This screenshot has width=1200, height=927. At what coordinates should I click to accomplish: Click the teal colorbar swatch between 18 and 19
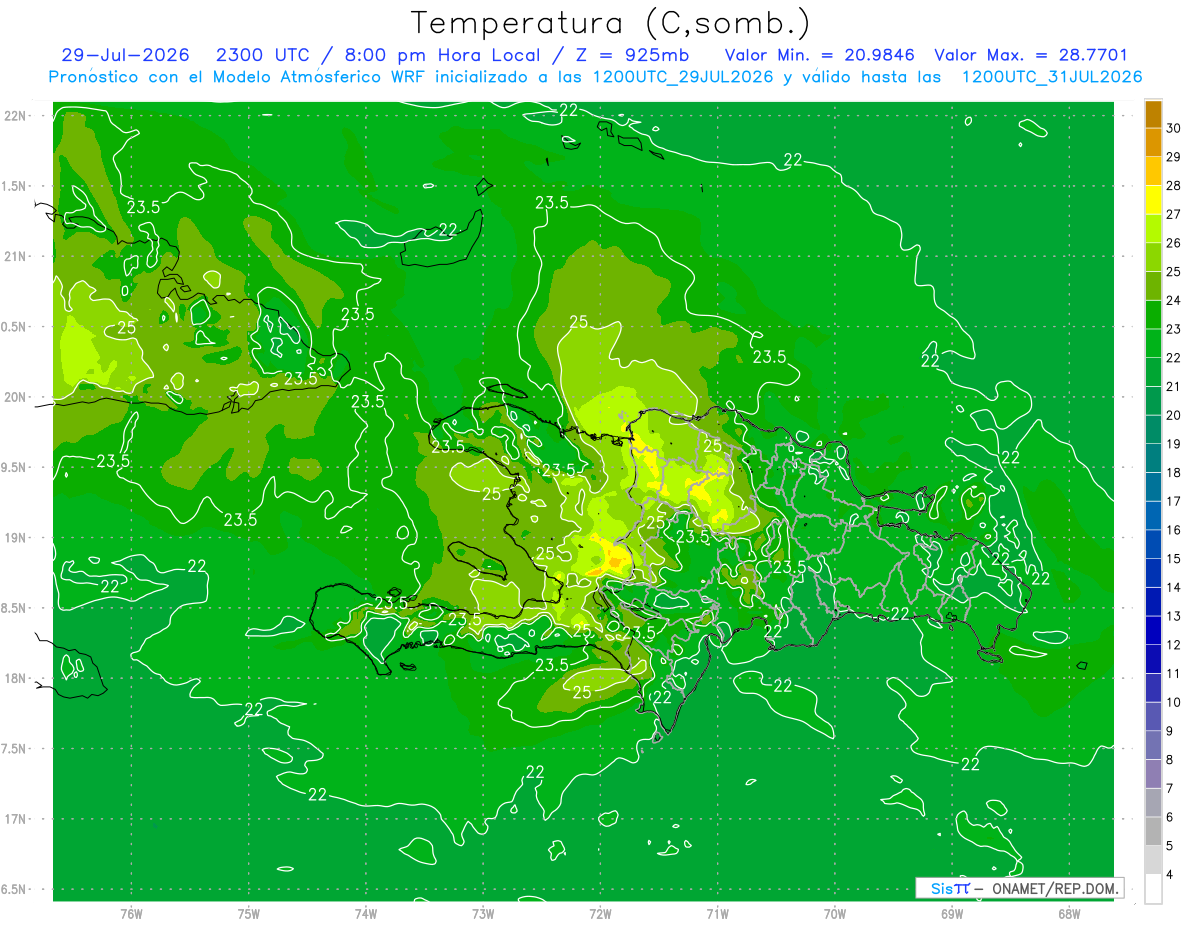point(1153,458)
